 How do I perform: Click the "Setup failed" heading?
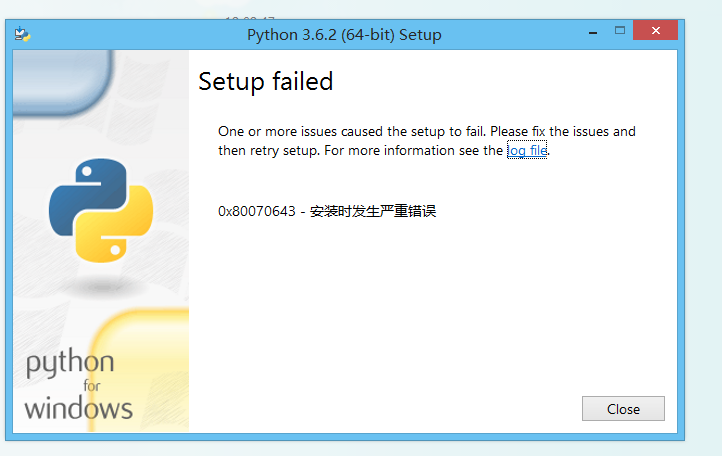(x=265, y=82)
